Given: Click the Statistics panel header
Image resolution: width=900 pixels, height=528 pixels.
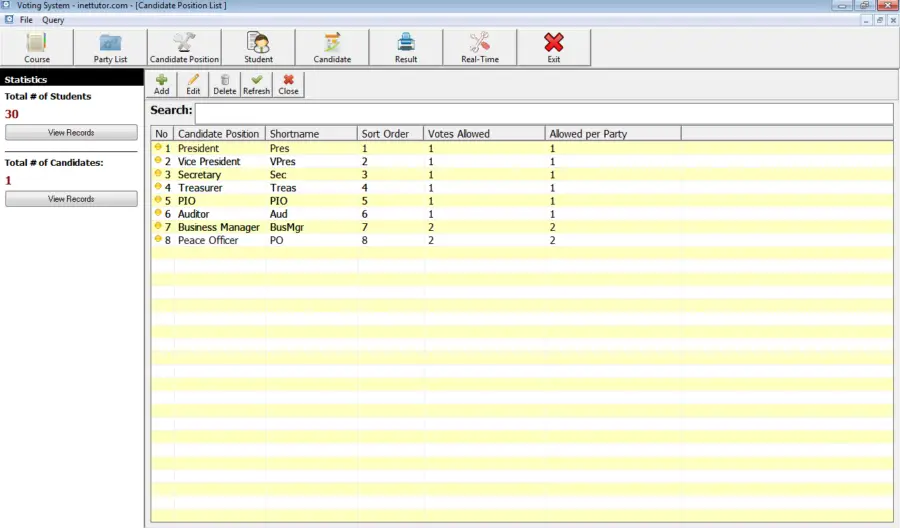Looking at the screenshot, I should [x=72, y=79].
